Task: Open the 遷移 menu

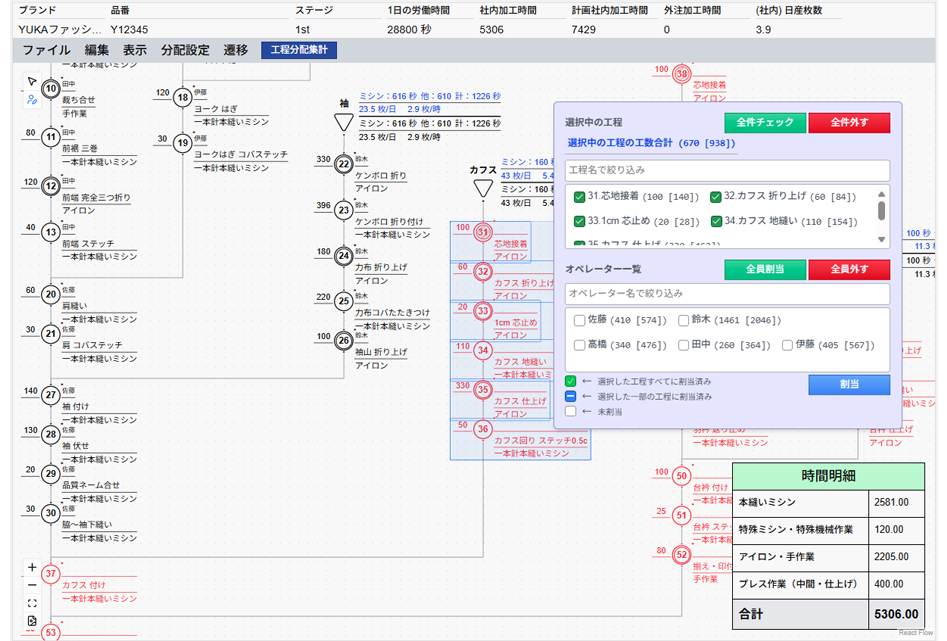Action: (236, 50)
